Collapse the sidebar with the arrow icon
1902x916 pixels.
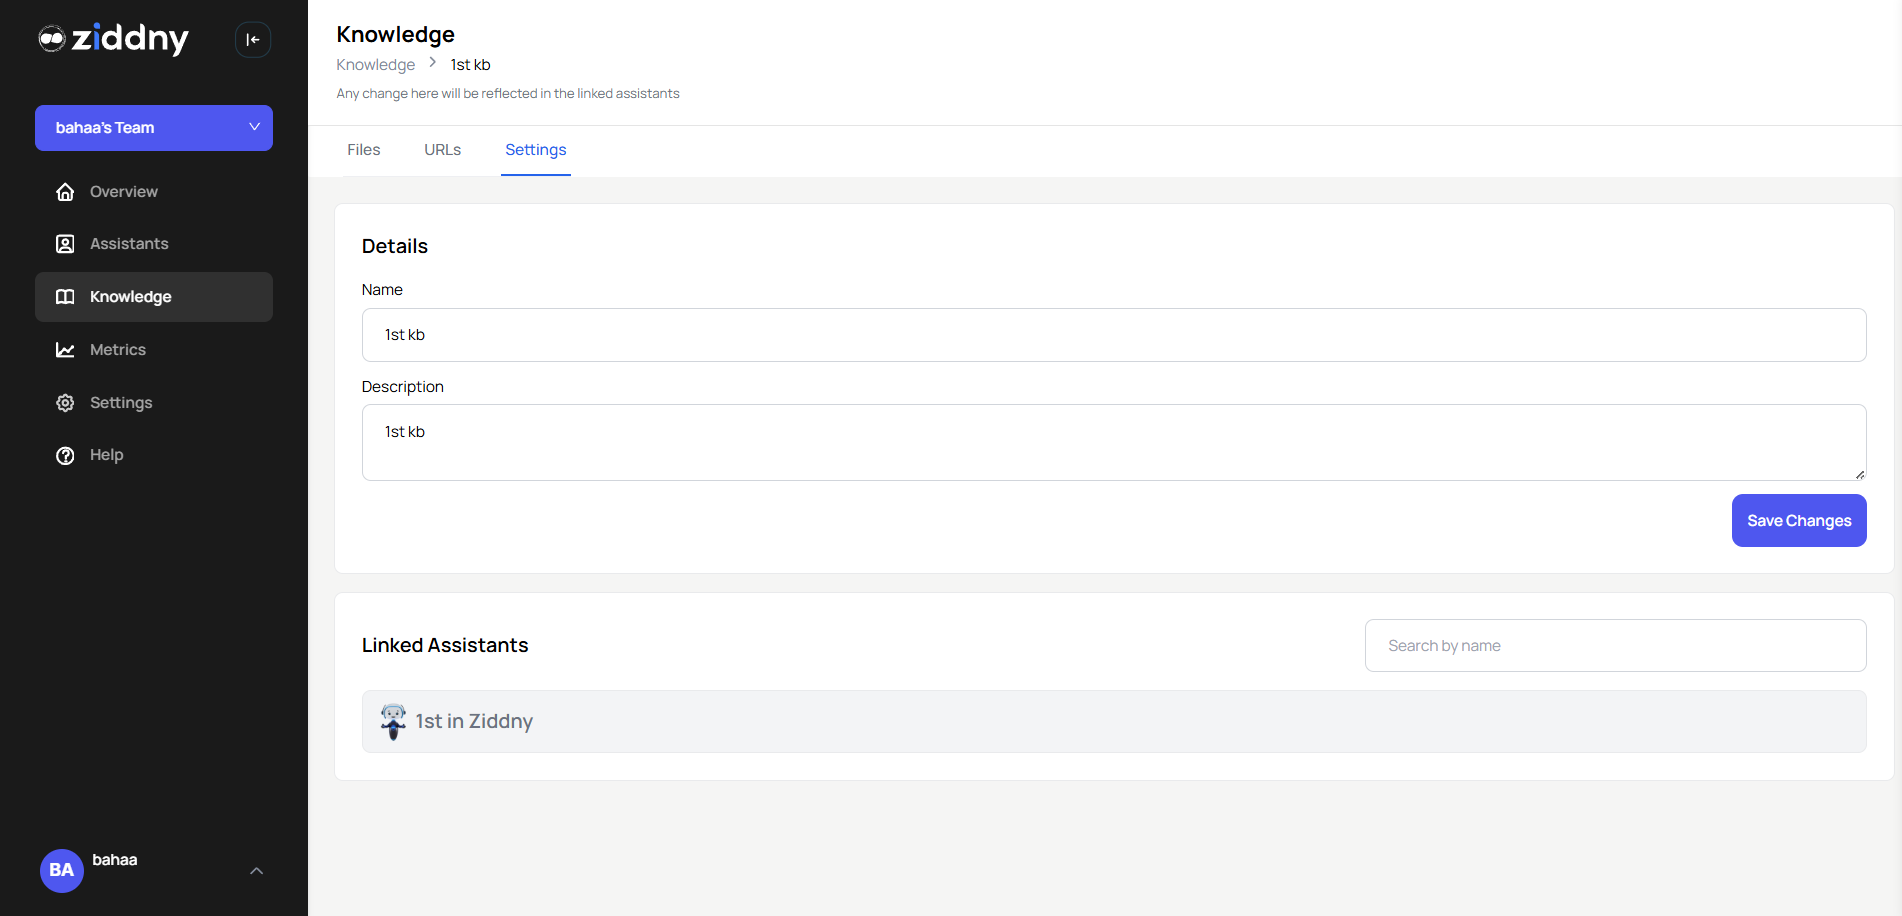tap(253, 39)
